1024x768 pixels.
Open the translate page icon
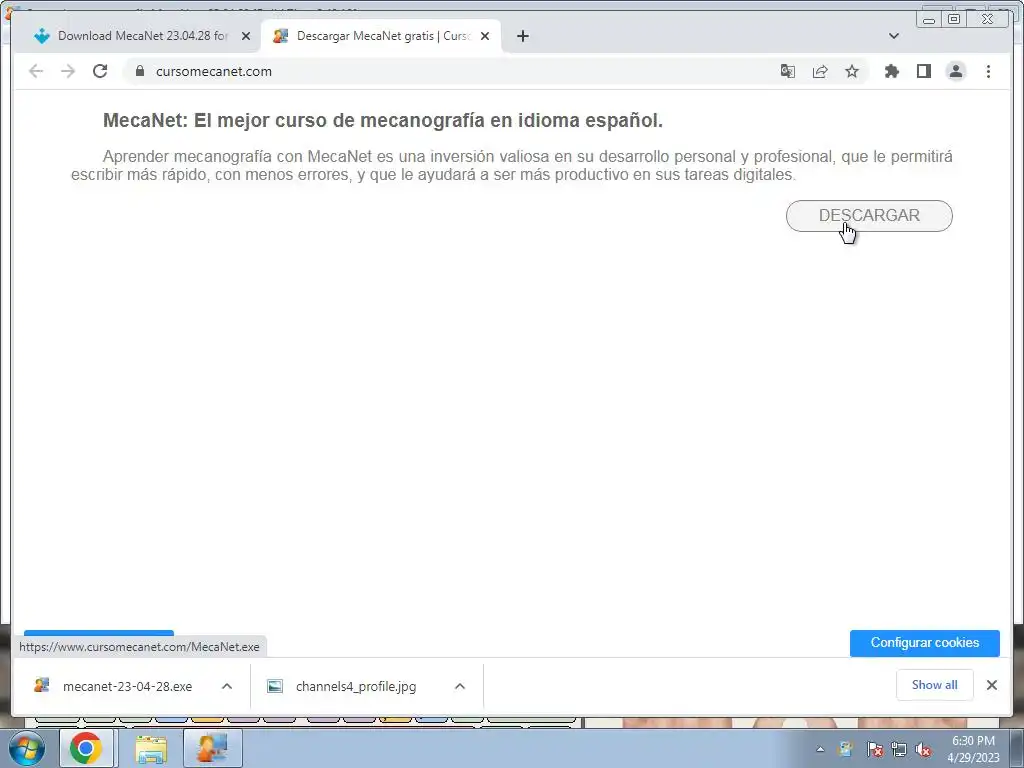coord(788,71)
